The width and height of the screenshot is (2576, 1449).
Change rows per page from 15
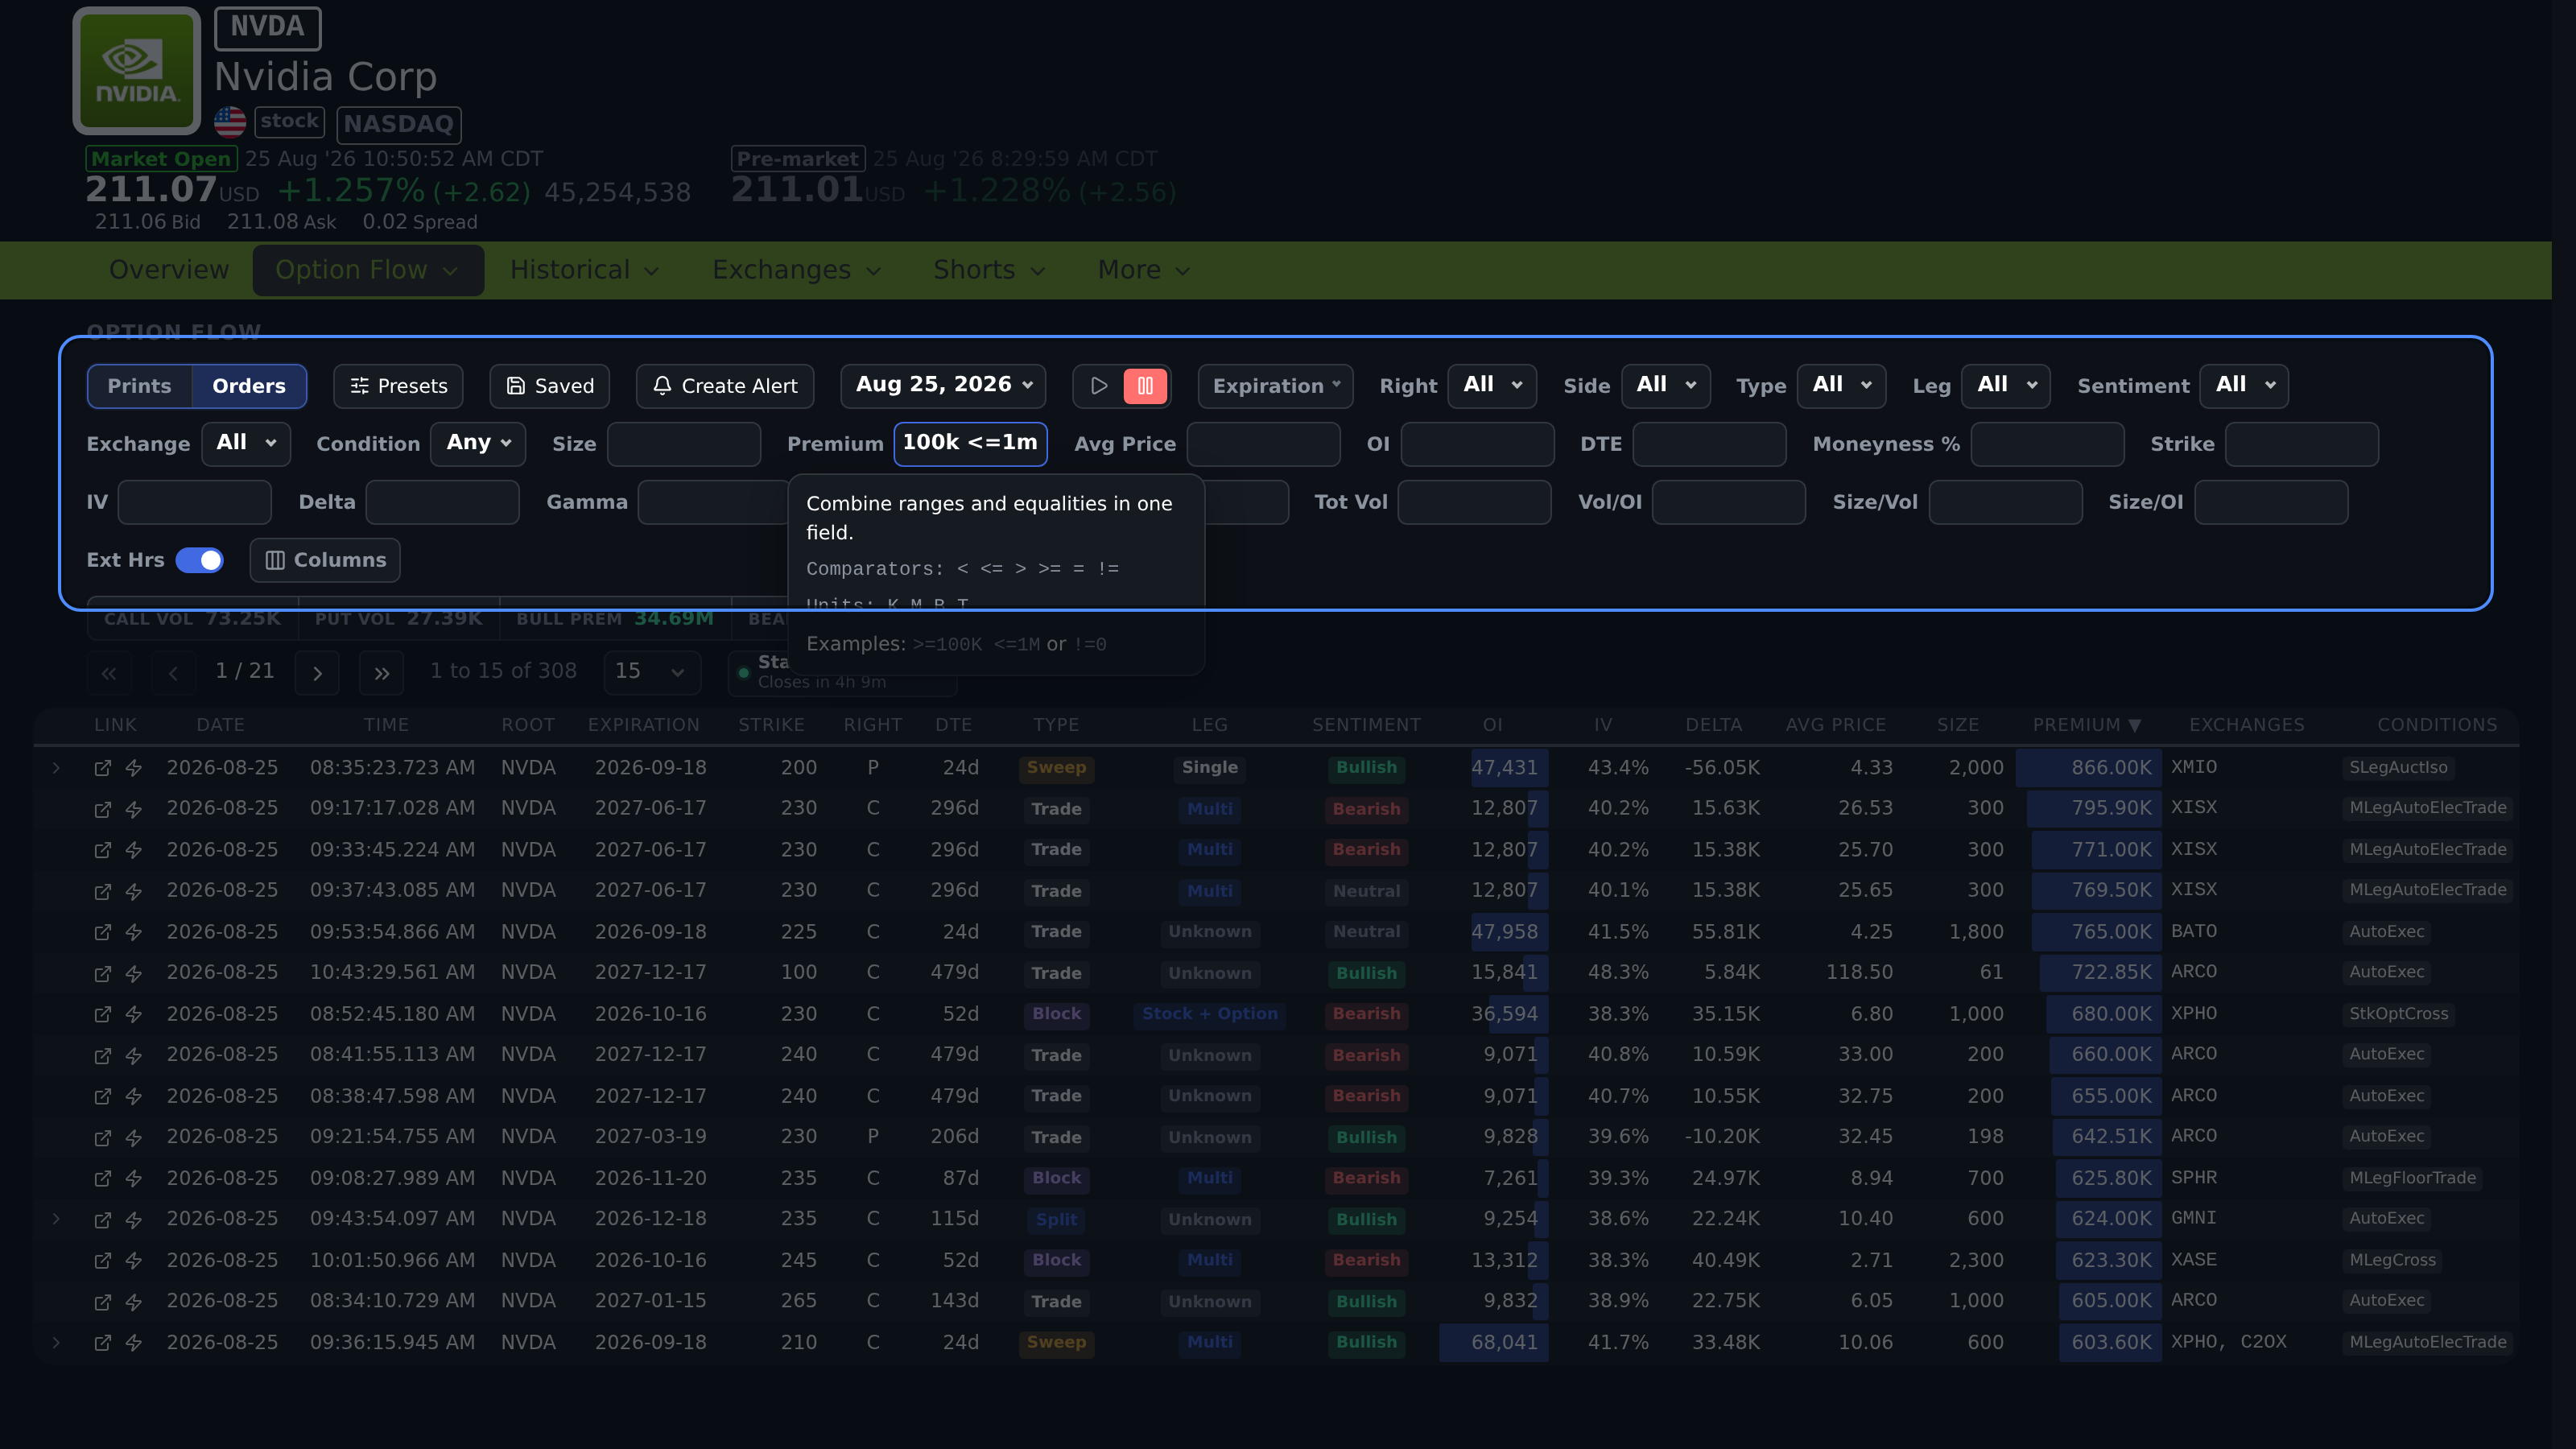(651, 672)
